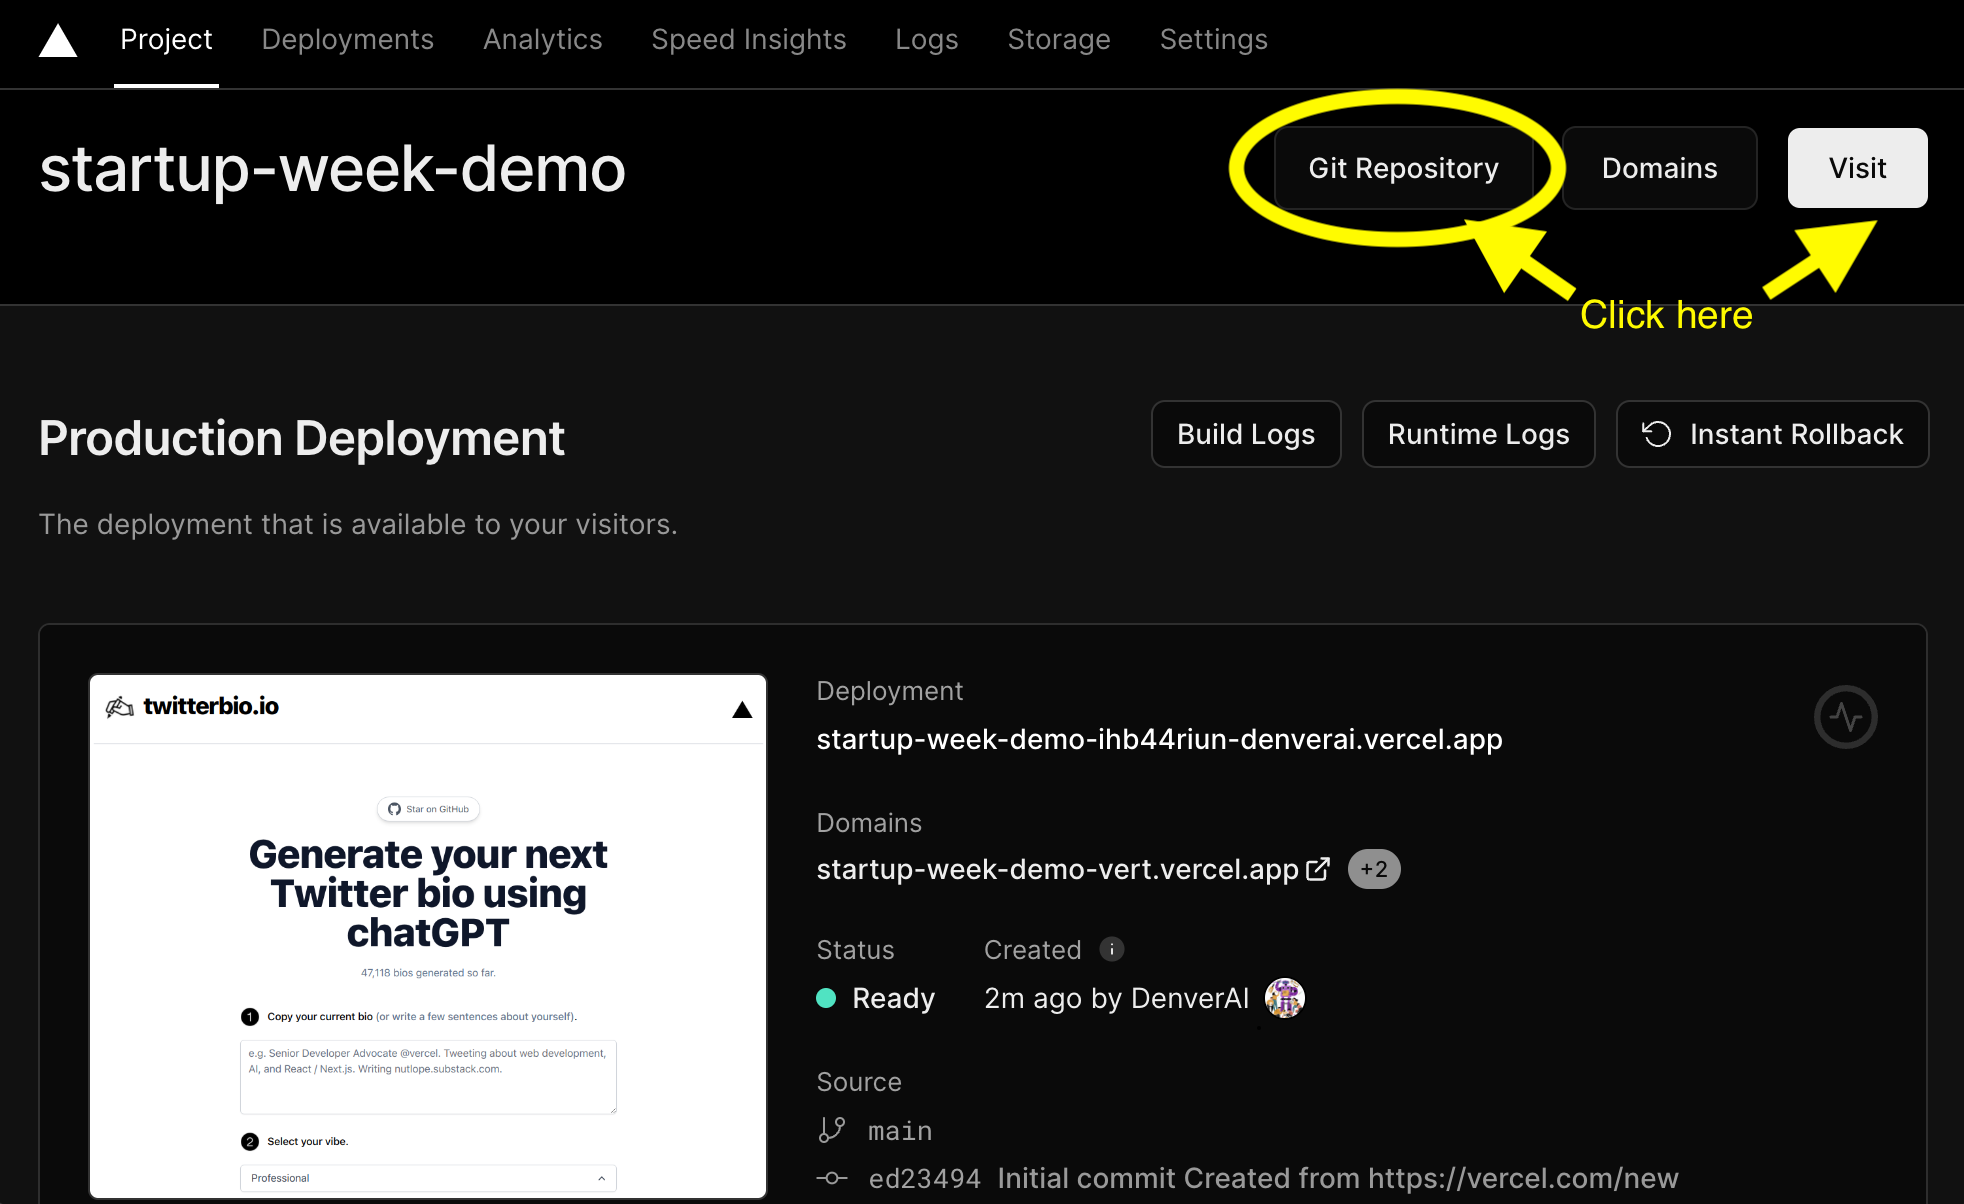Click the Vercel triangle logo
This screenshot has height=1204, width=1964.
pos(56,39)
